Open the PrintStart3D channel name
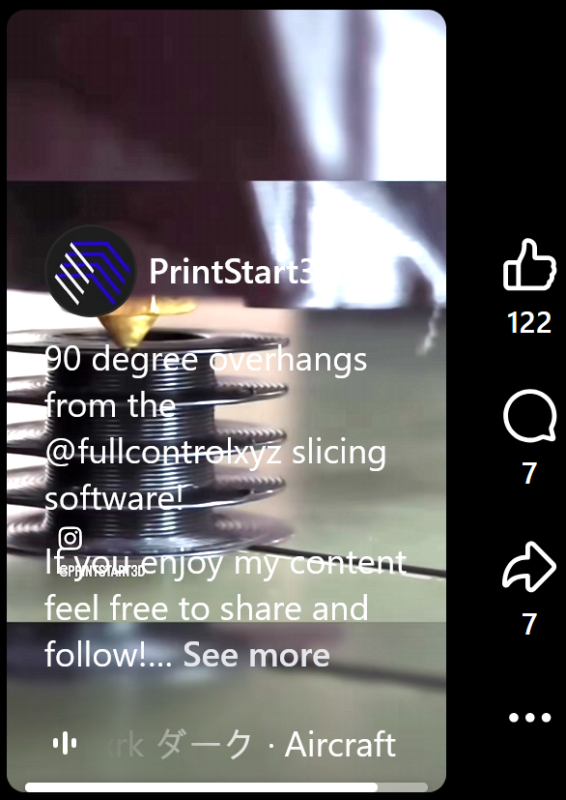Image resolution: width=566 pixels, height=800 pixels. tap(230, 271)
